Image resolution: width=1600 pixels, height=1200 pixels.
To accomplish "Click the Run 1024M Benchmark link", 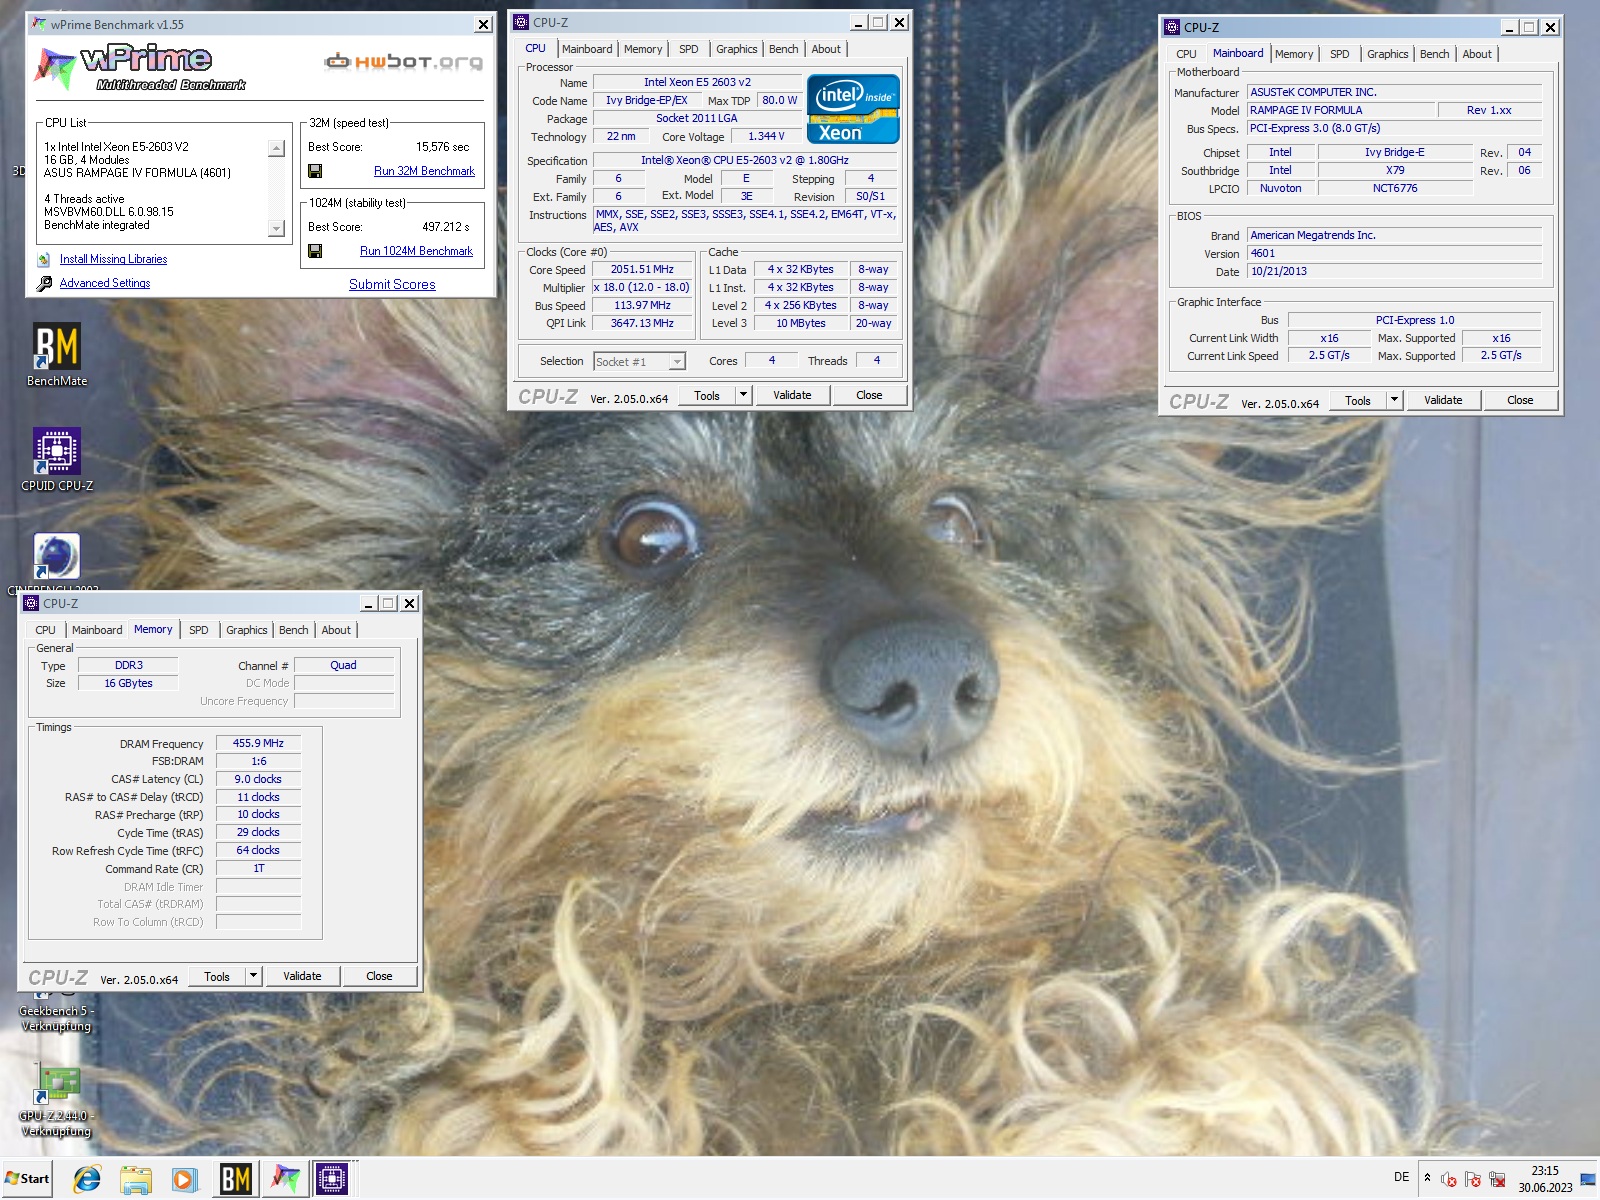I will point(416,251).
